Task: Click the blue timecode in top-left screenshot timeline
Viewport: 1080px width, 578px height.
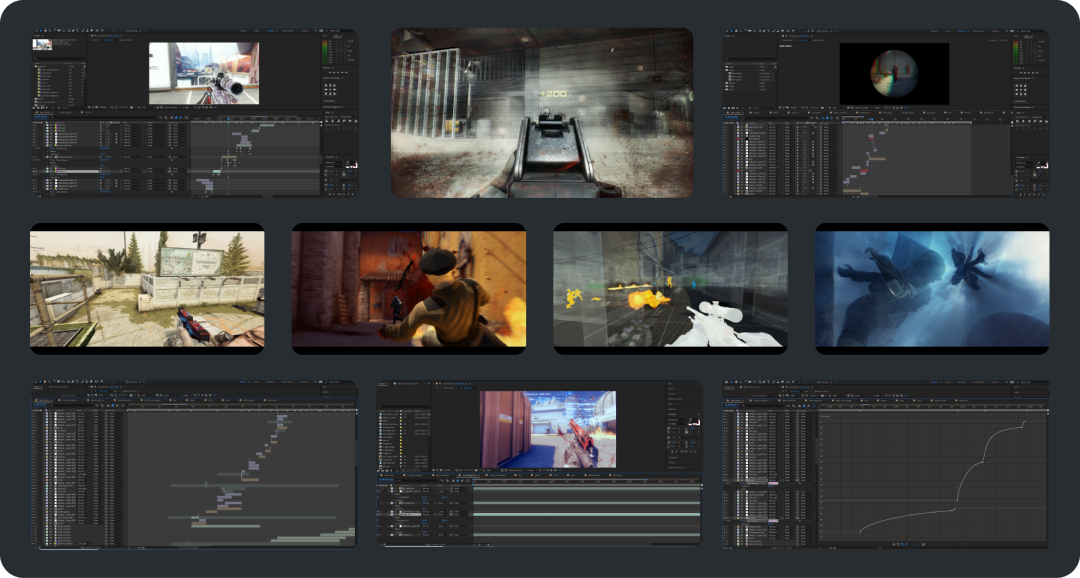Action: pyautogui.click(x=41, y=117)
